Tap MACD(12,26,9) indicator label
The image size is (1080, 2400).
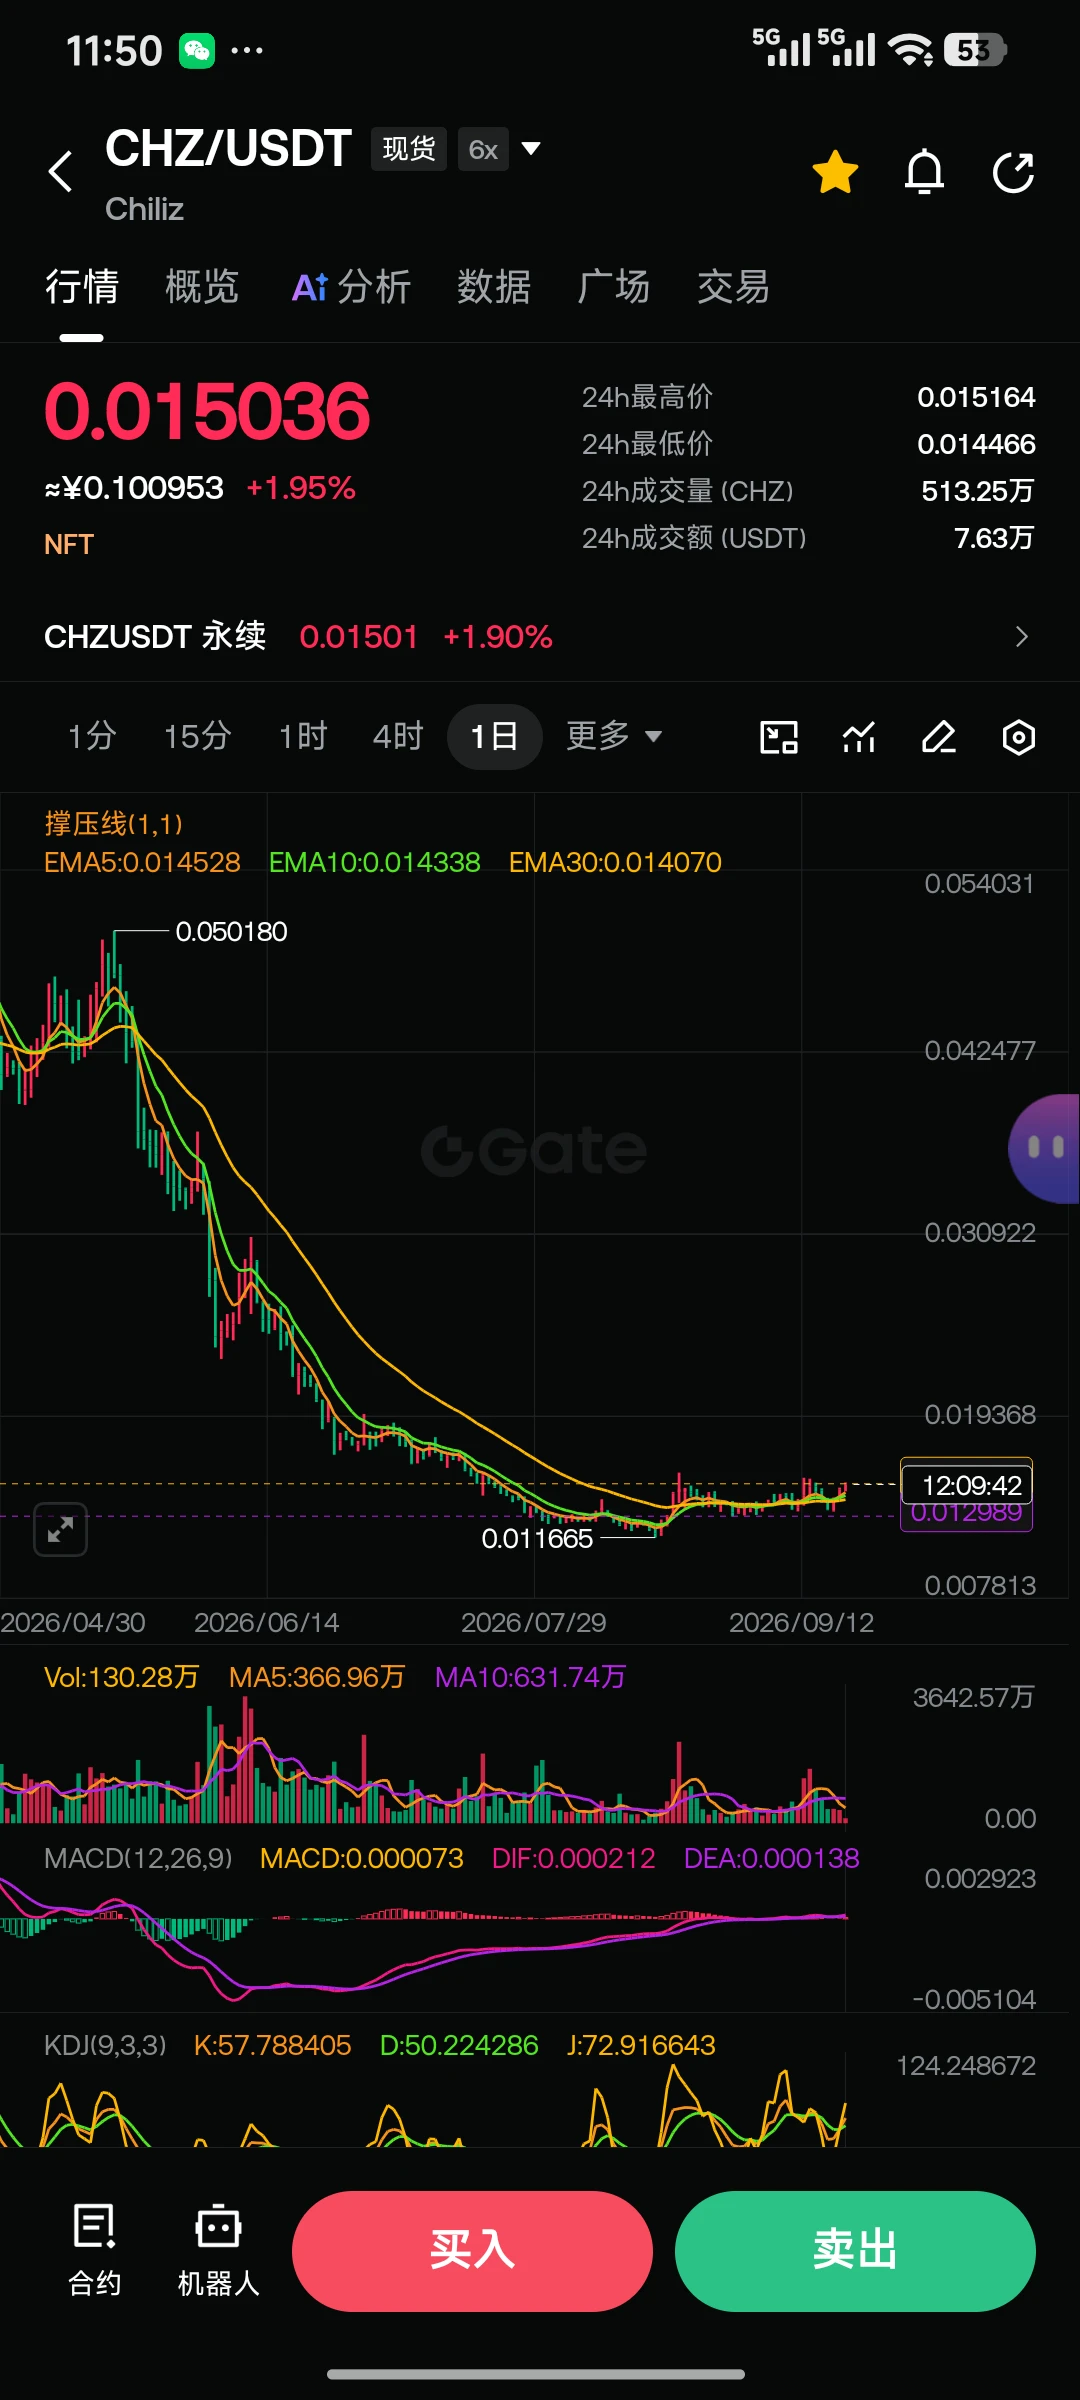tap(138, 1858)
